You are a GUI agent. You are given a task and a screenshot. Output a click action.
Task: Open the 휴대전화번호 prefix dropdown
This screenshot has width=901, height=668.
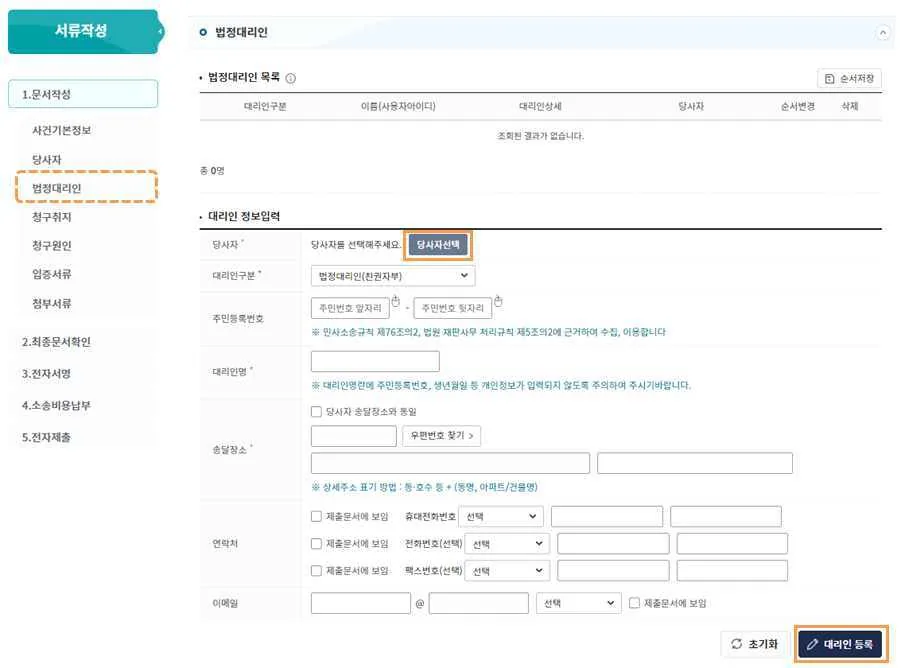pyautogui.click(x=500, y=516)
